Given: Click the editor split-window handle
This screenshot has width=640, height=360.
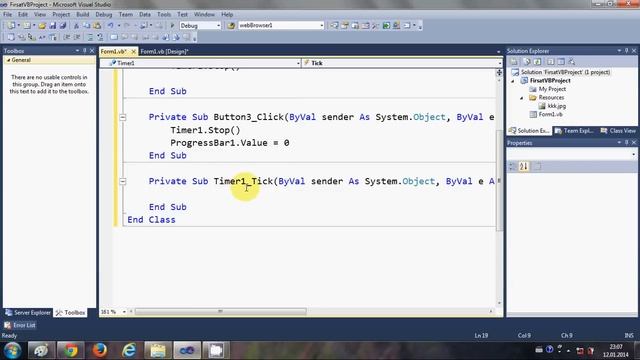Looking at the screenshot, I should [x=499, y=73].
